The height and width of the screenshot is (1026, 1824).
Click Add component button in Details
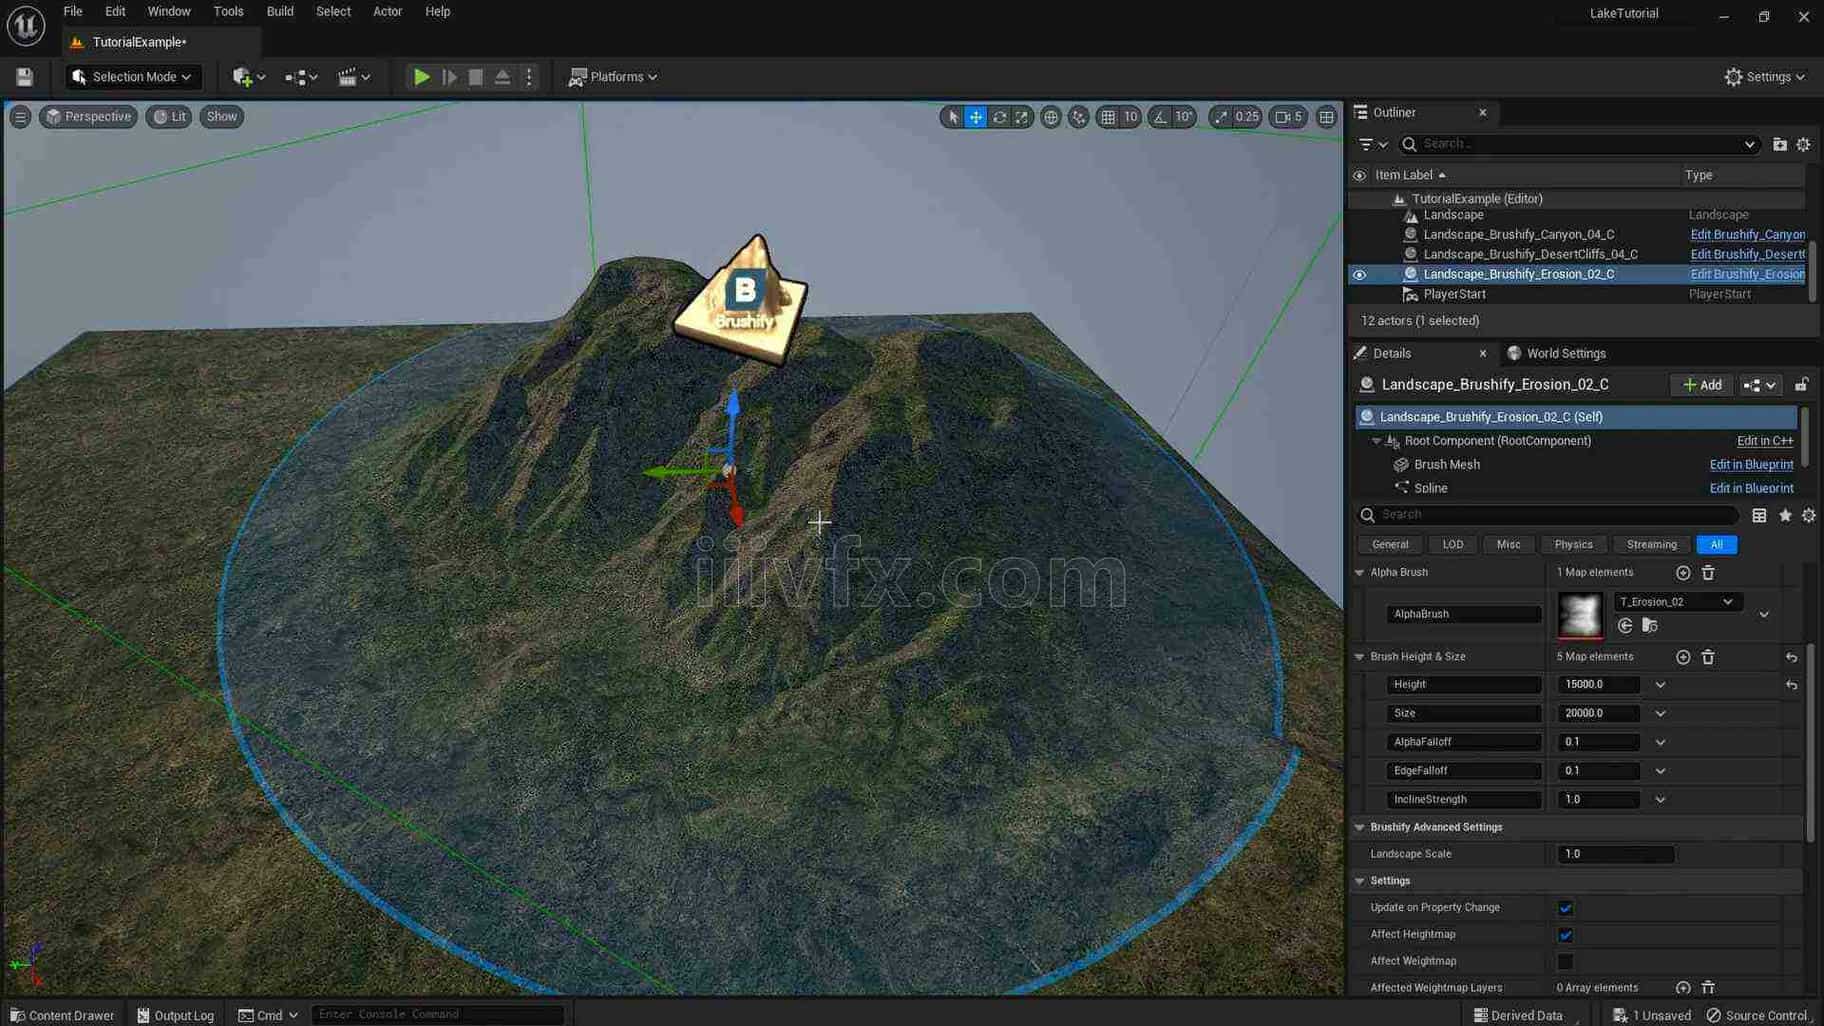(1702, 385)
